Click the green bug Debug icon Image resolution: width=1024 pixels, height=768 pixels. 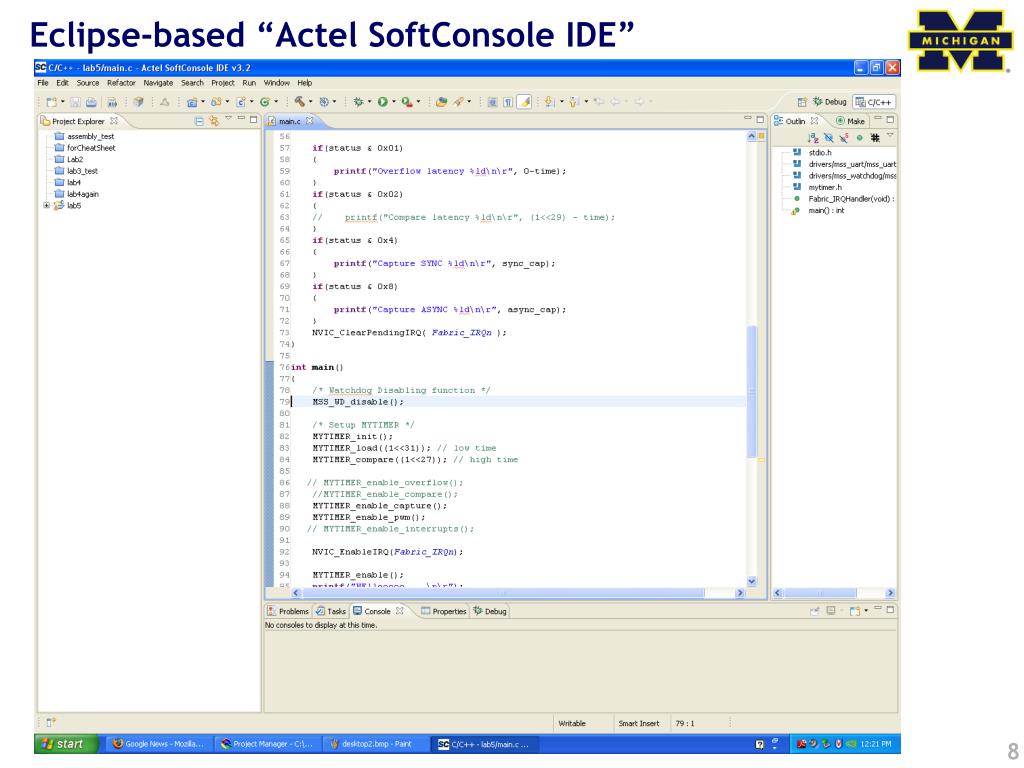tap(358, 102)
